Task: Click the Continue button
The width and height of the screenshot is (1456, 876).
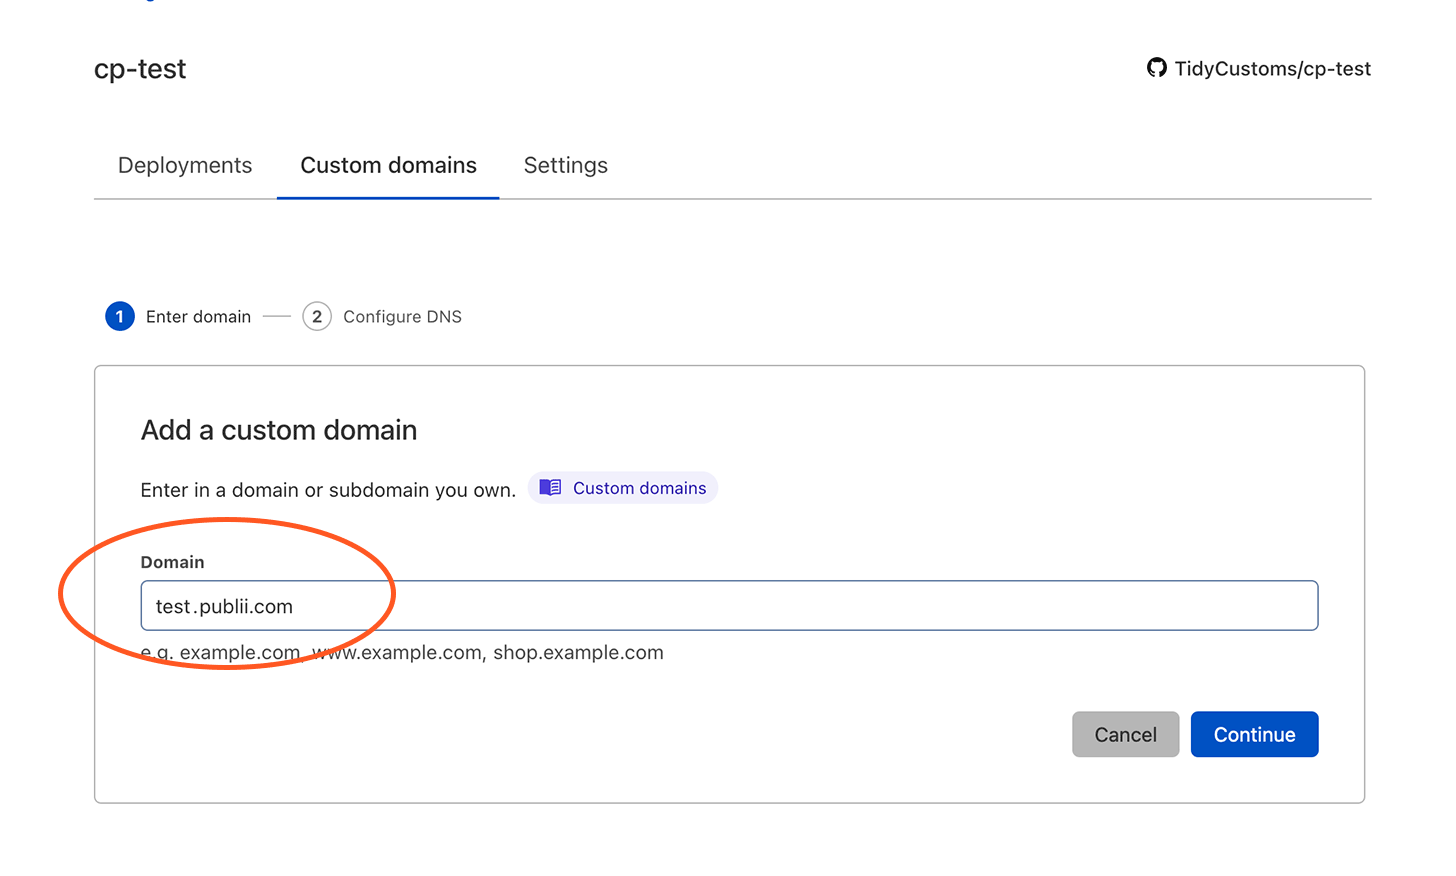Action: coord(1254,734)
